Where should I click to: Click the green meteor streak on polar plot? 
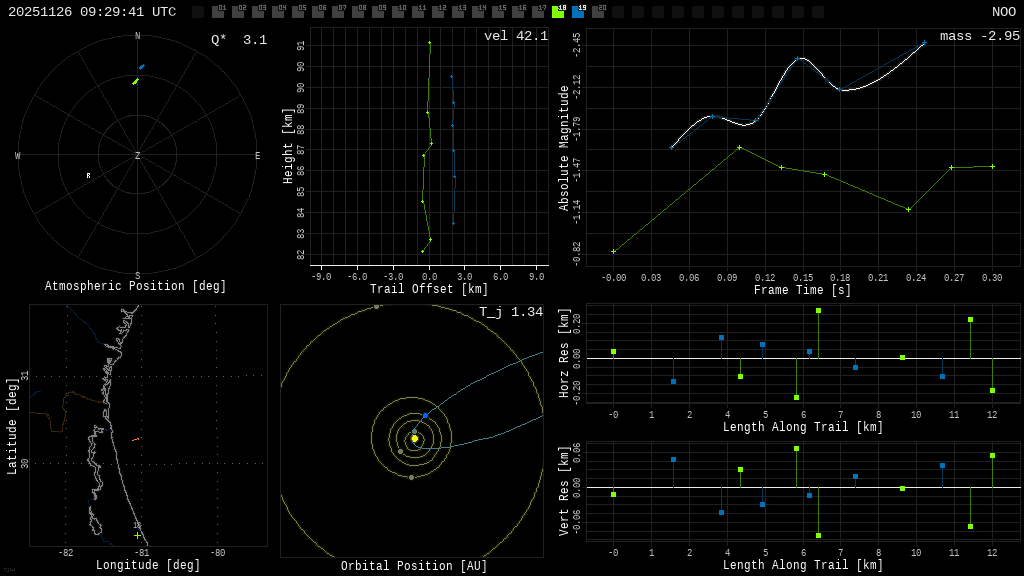135,82
